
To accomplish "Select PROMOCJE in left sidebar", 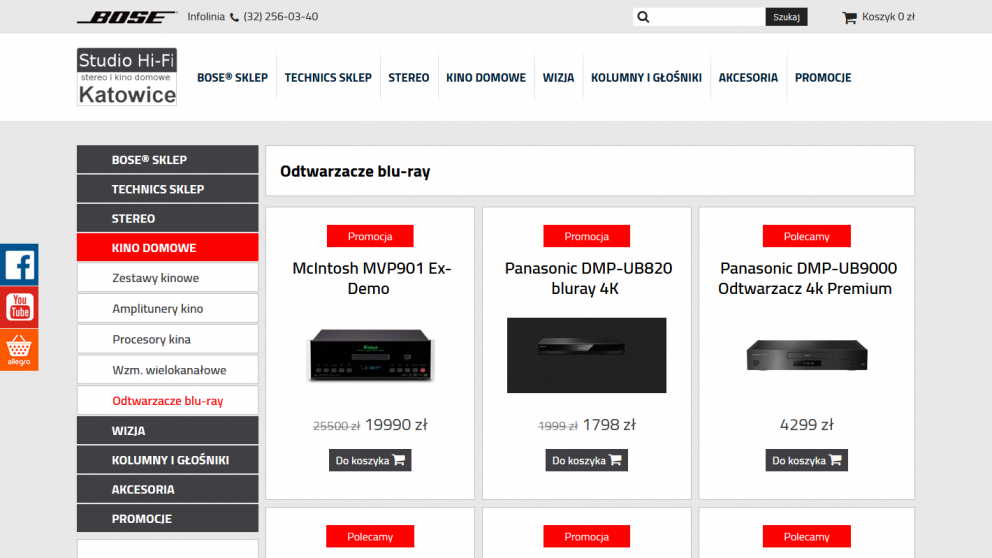I will [168, 518].
